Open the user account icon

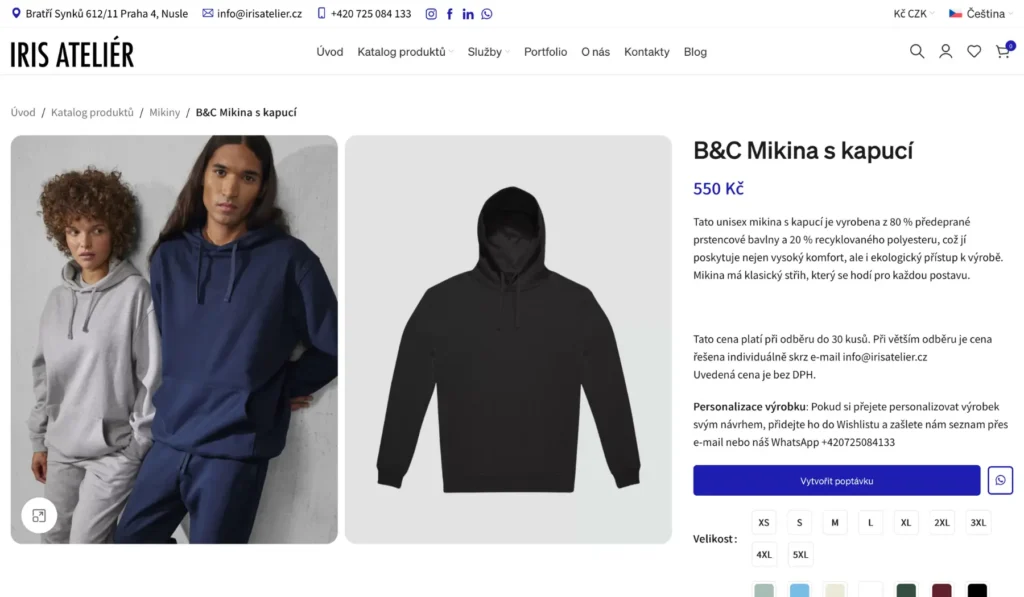tap(945, 51)
